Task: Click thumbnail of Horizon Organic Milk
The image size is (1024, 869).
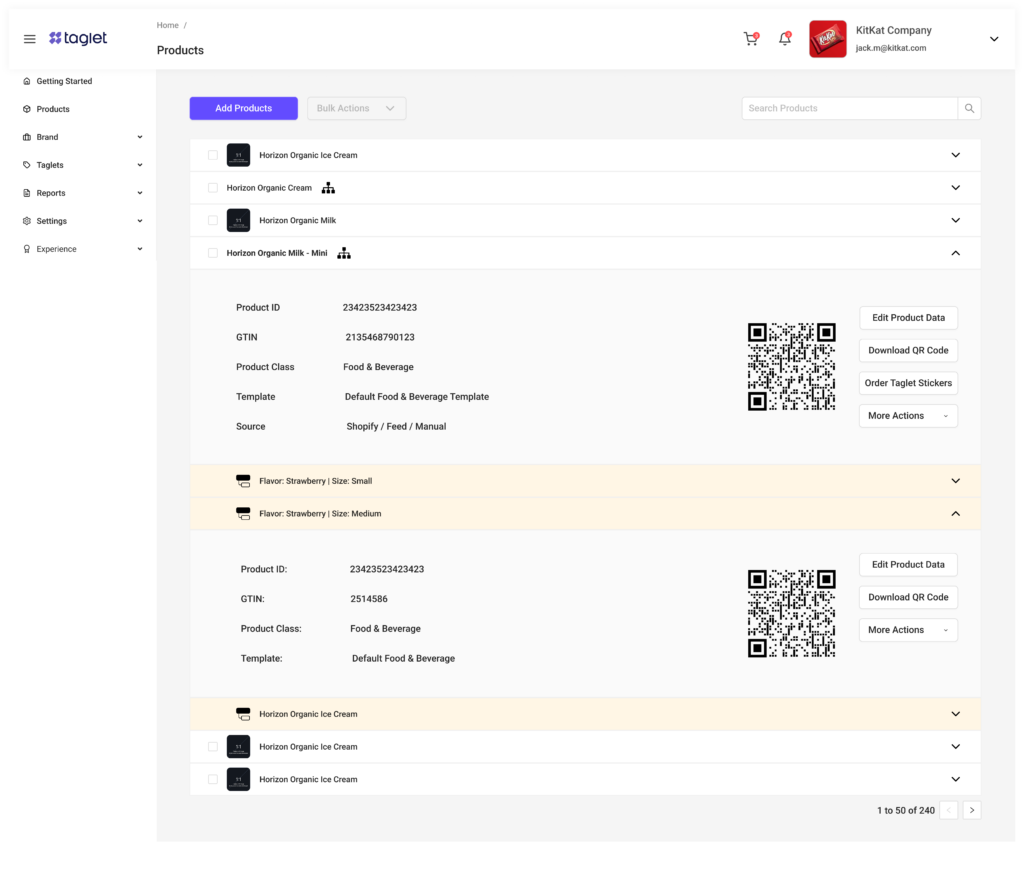Action: tap(238, 221)
